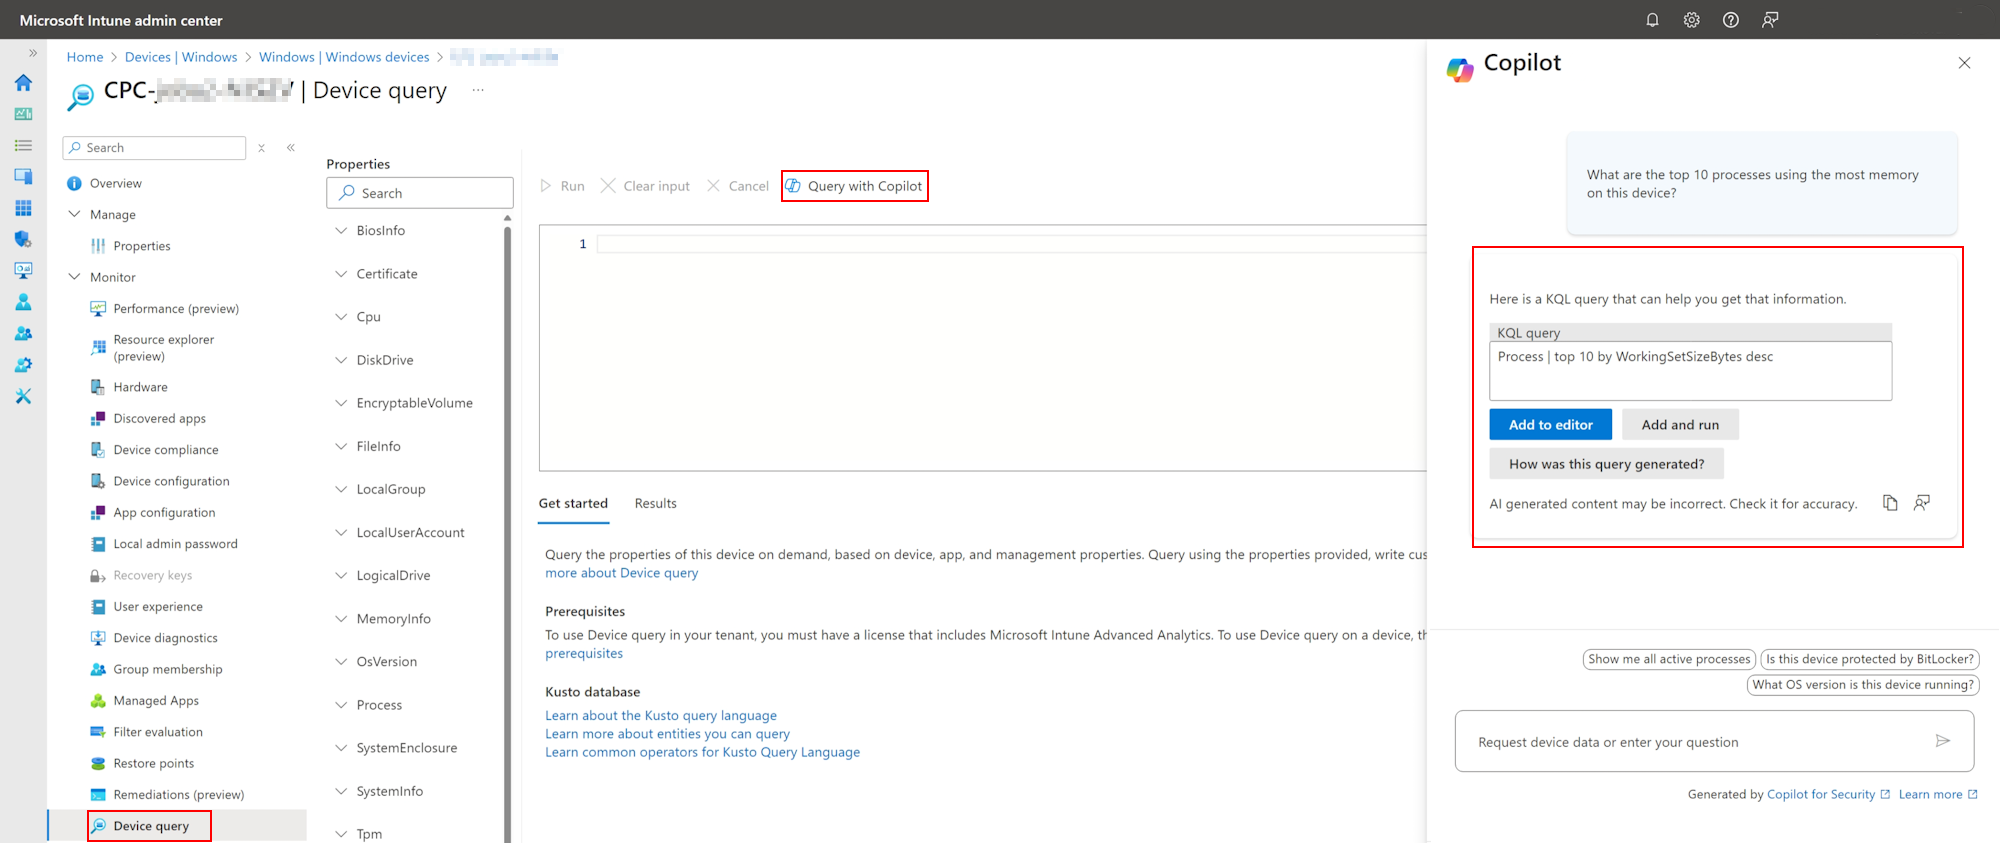
Task: Switch to the Results tab
Action: click(x=655, y=503)
